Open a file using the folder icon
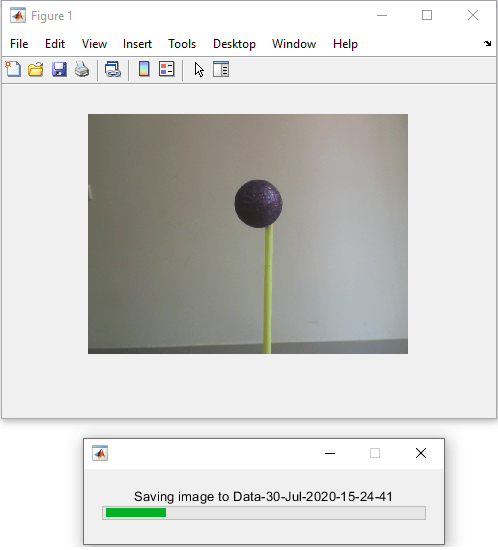 [36, 69]
